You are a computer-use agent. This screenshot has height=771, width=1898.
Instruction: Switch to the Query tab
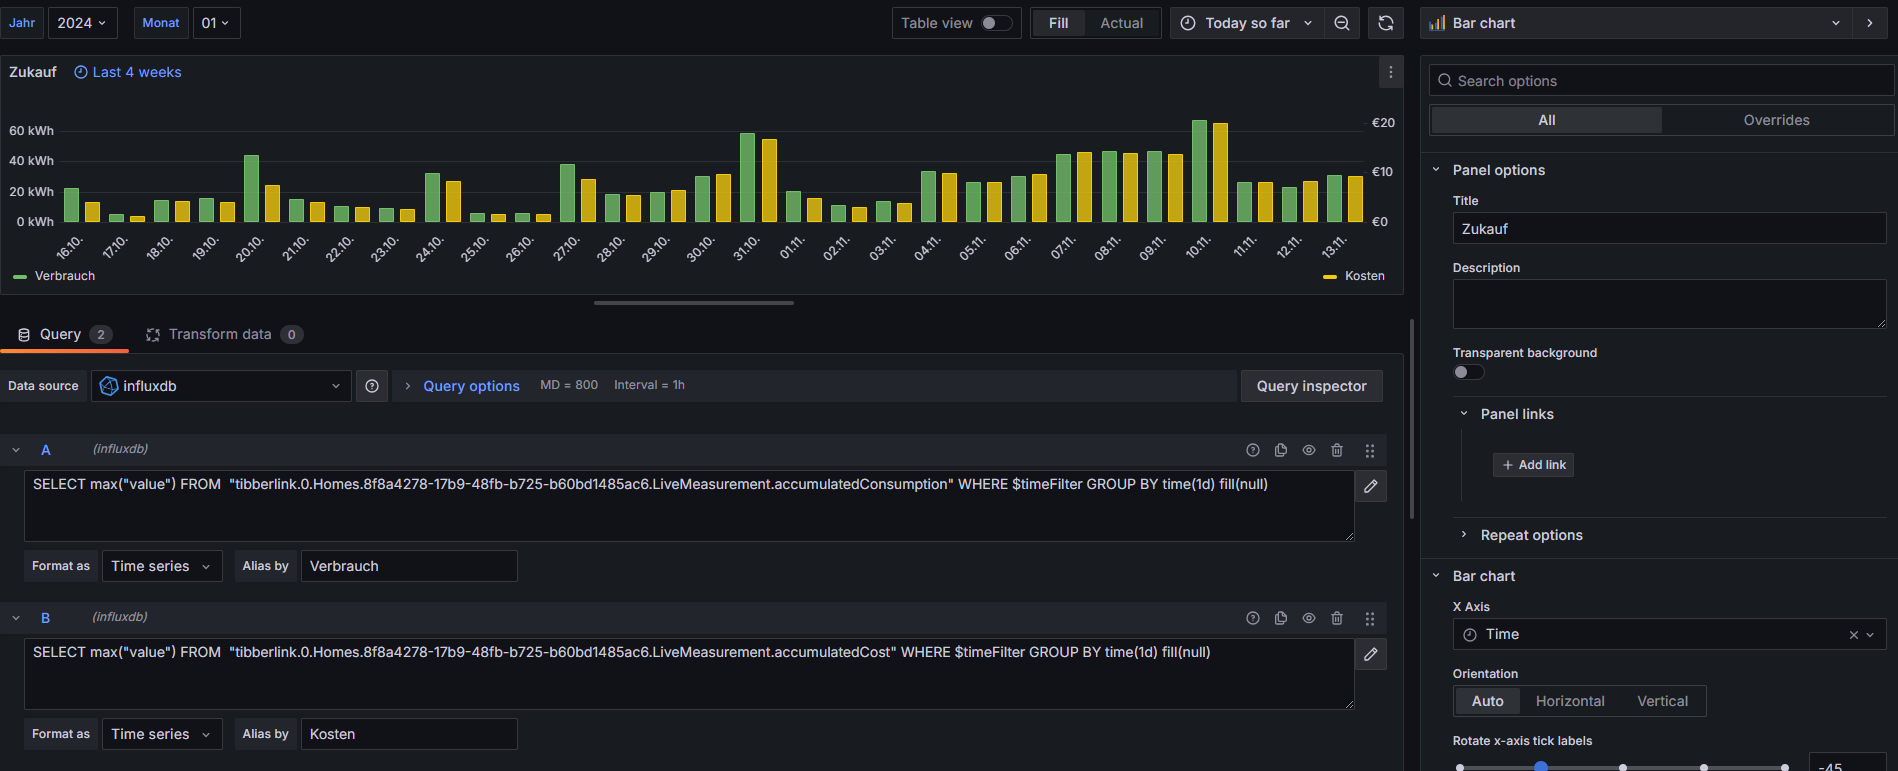click(64, 335)
